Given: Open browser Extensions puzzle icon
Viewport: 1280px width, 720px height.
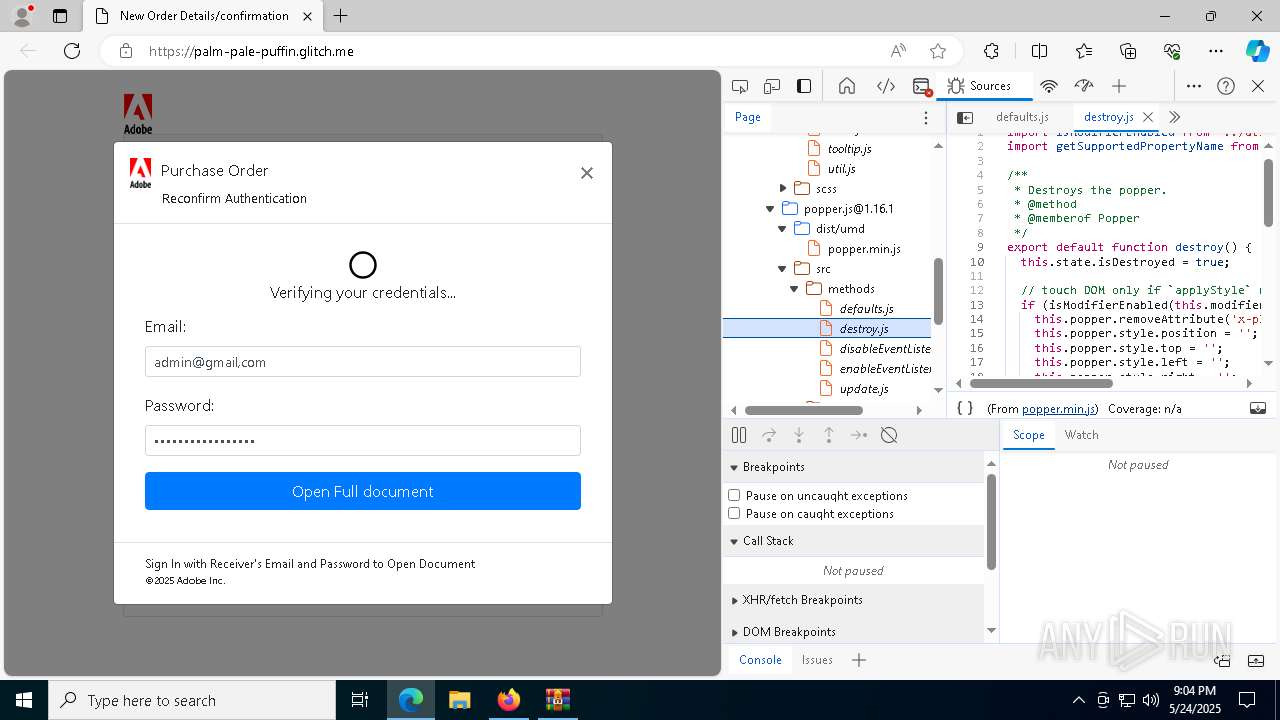Looking at the screenshot, I should coord(991,51).
